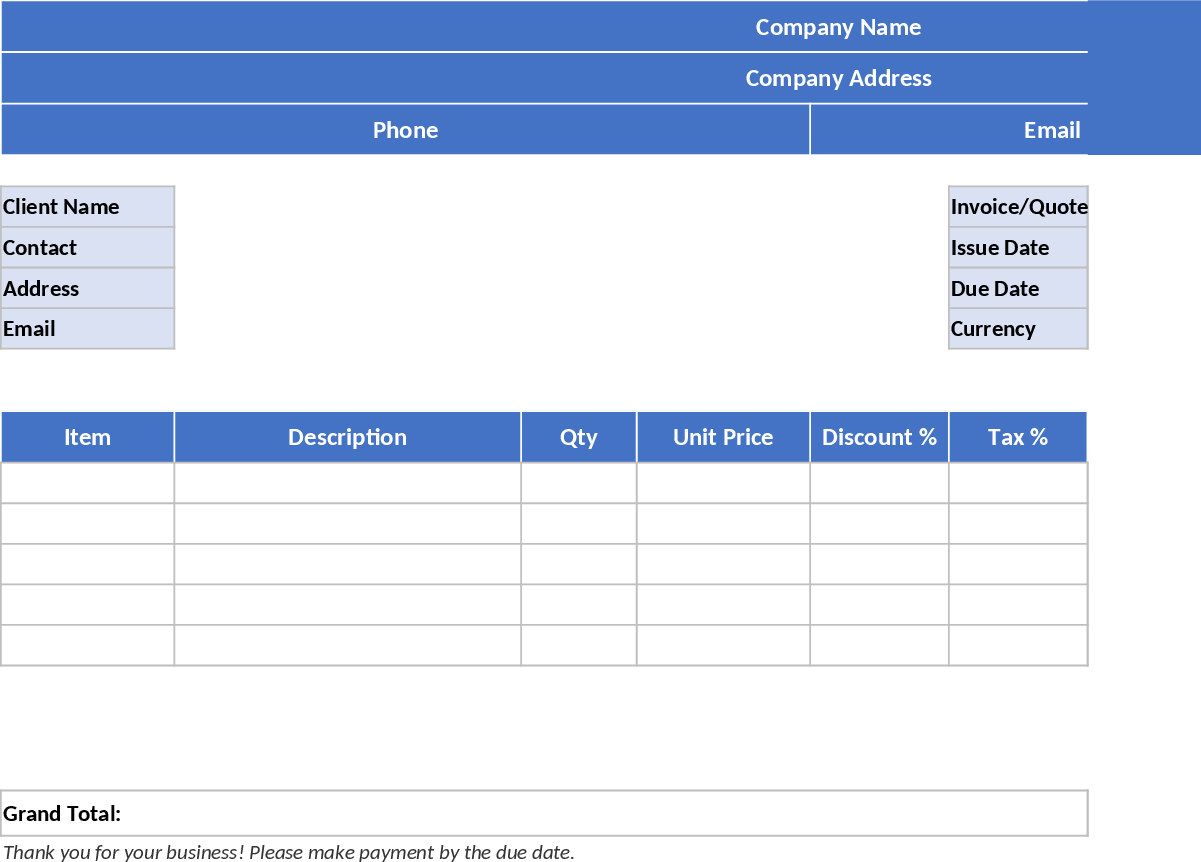Select the Address label cell
Image resolution: width=1201 pixels, height=862 pixels.
(87, 288)
